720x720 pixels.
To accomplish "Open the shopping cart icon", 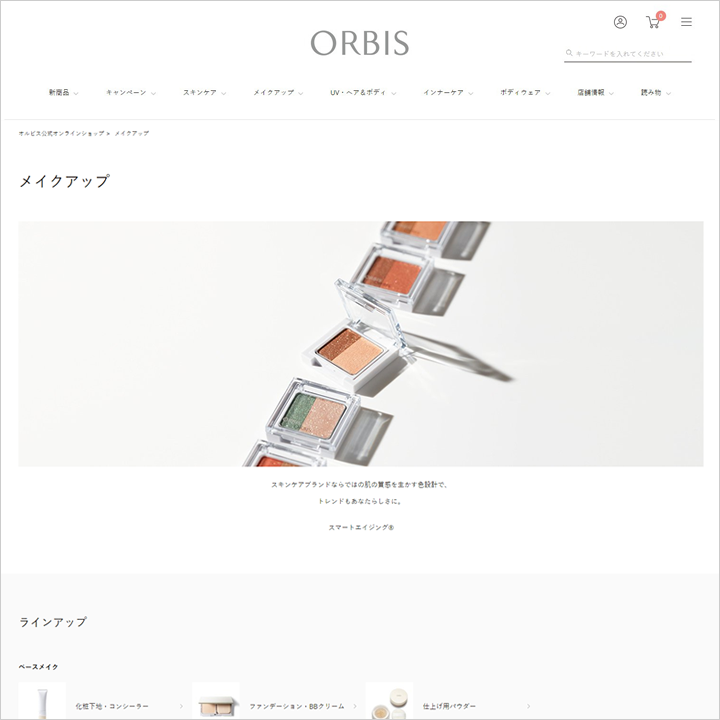I will [x=652, y=22].
